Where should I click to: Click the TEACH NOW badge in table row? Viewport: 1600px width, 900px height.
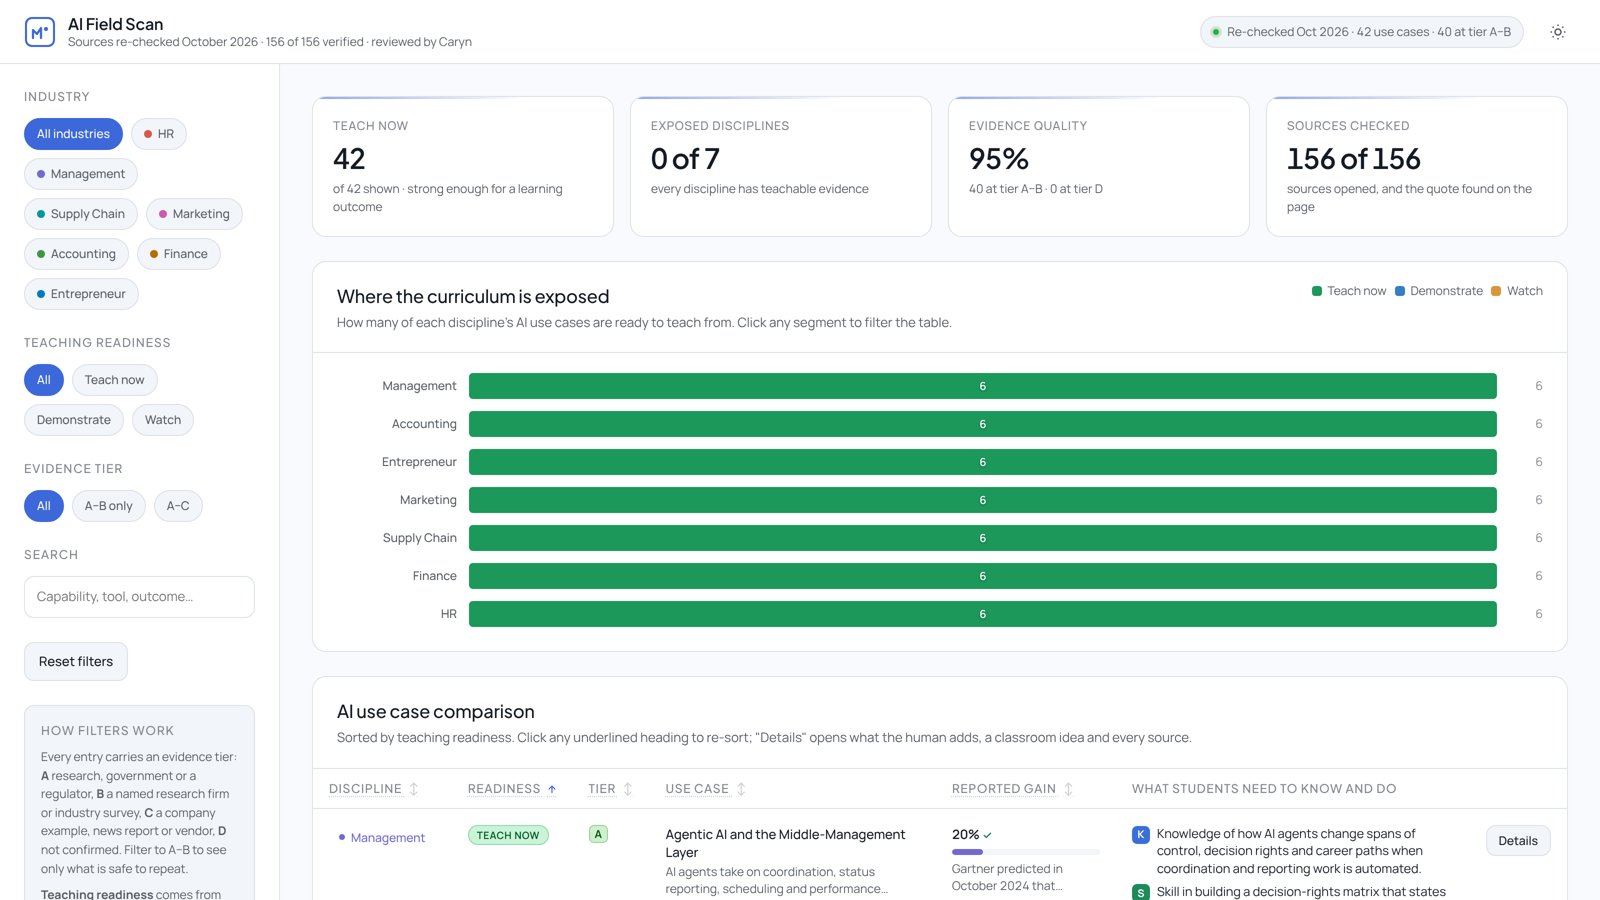[x=508, y=835]
